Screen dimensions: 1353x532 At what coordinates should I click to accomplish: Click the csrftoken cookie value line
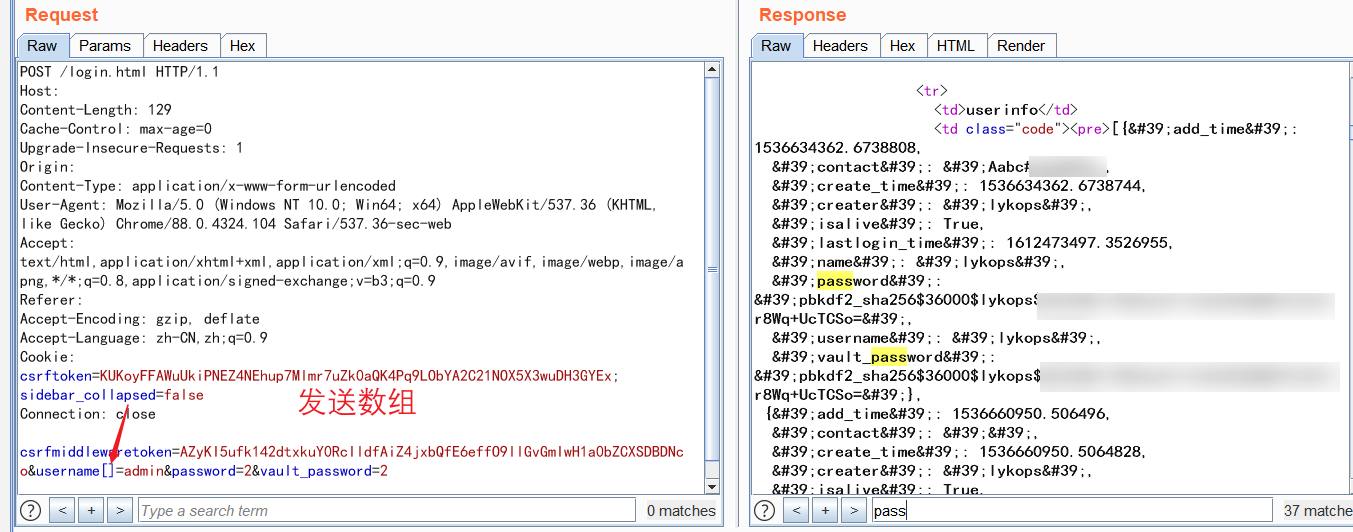[320, 376]
